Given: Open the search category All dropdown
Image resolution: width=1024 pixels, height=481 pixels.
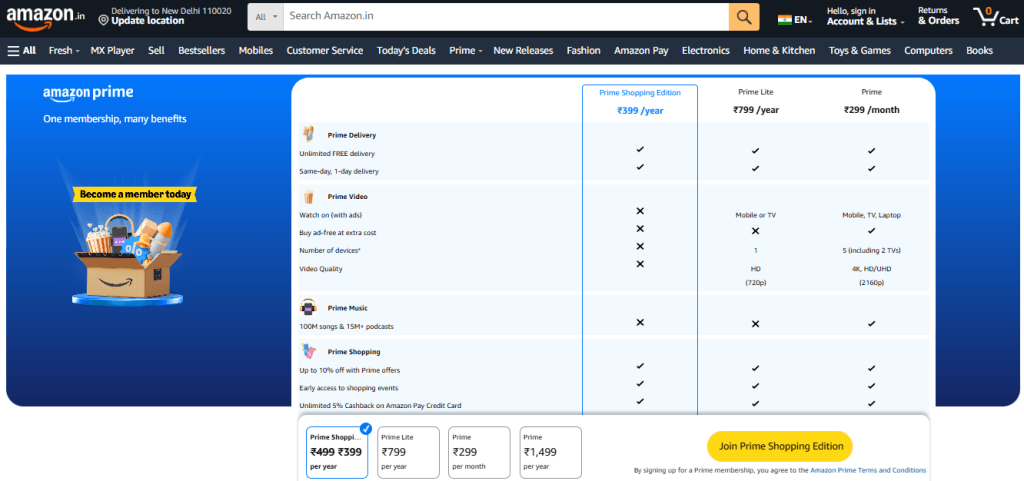Looking at the screenshot, I should click(264, 17).
